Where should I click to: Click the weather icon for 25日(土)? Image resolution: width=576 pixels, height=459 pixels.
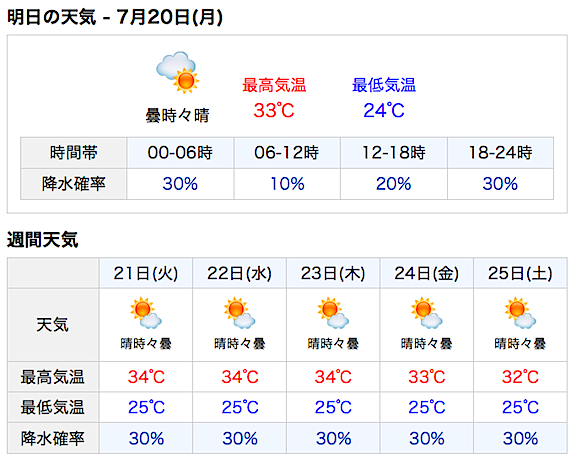point(520,313)
